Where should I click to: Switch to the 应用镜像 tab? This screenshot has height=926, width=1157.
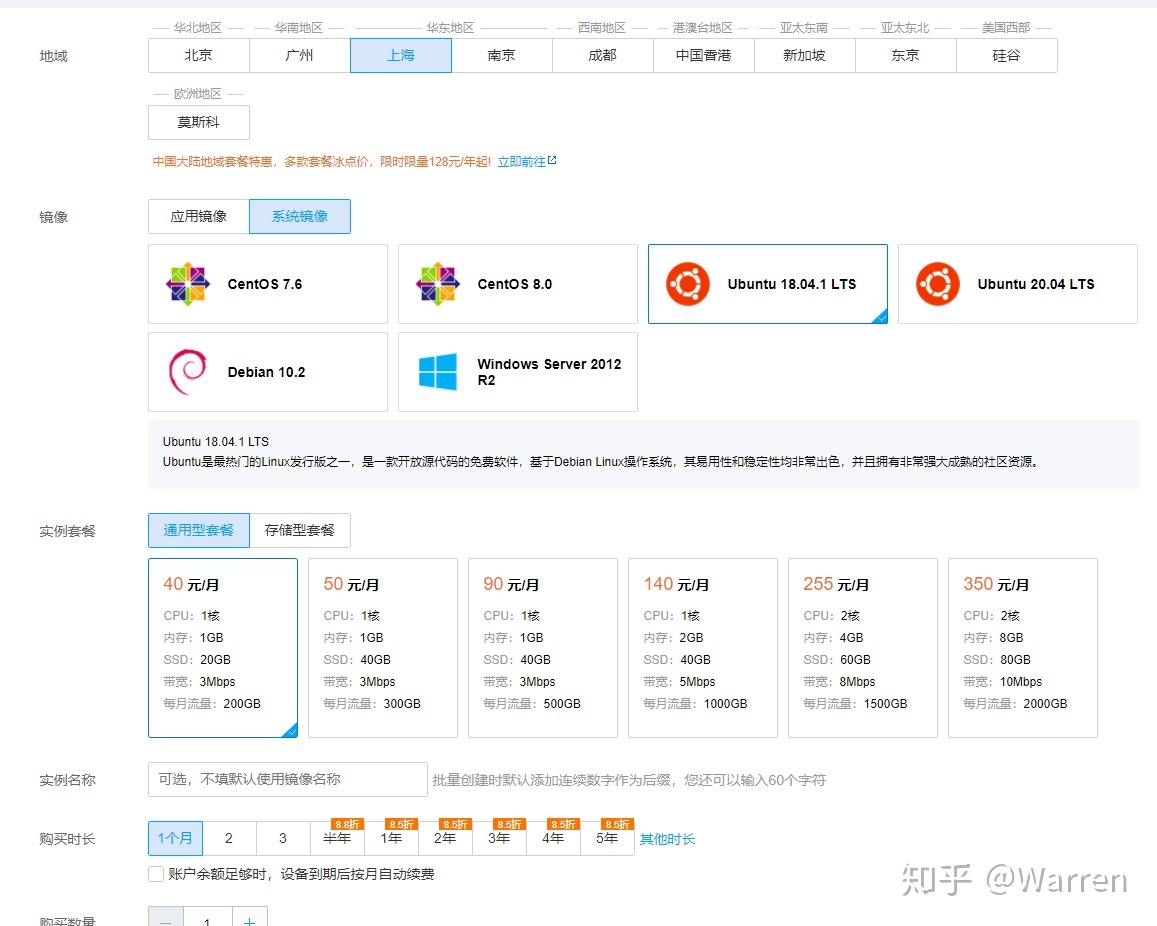(198, 216)
